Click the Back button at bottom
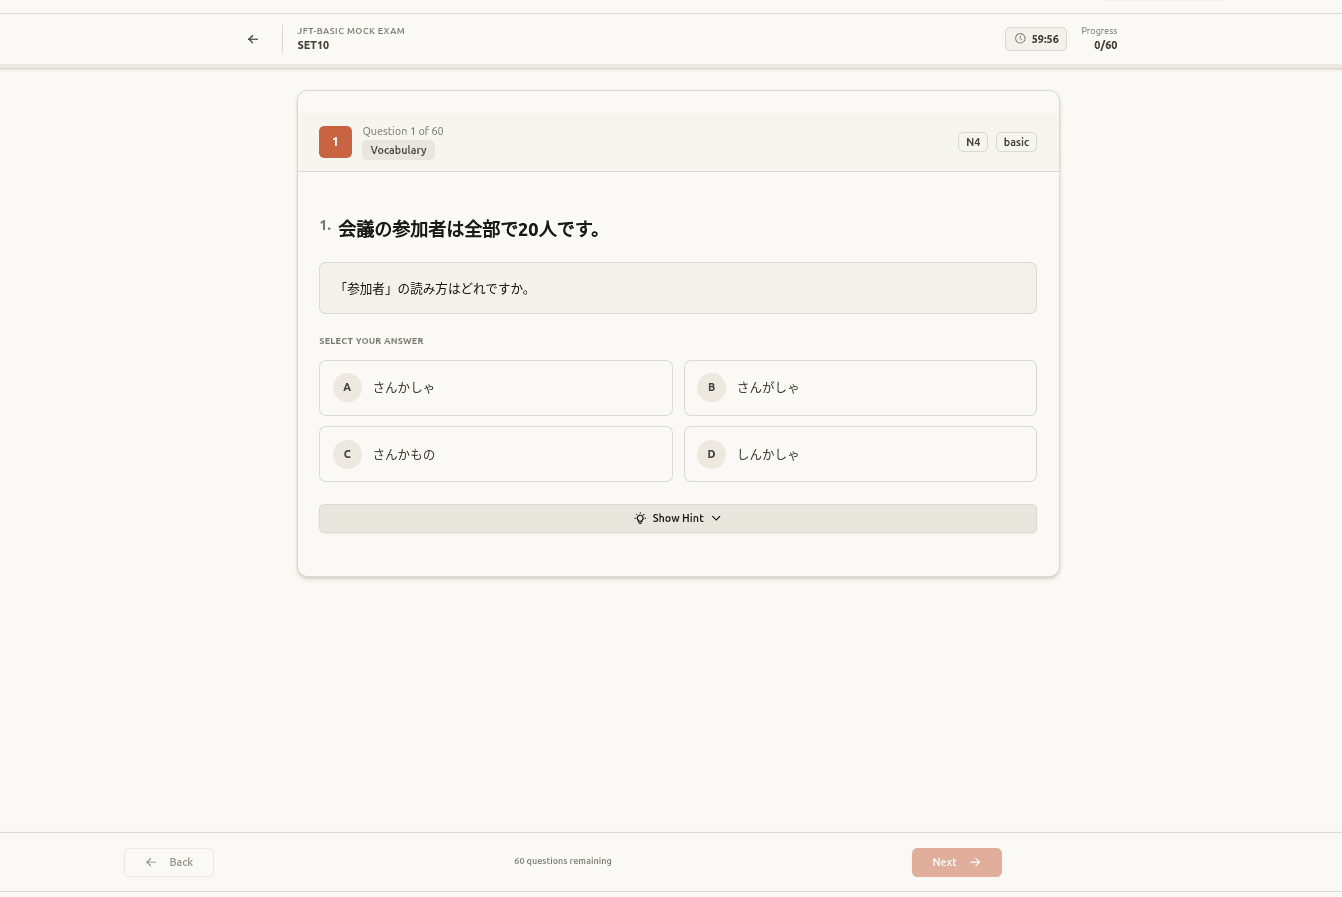The height and width of the screenshot is (897, 1342). click(169, 862)
